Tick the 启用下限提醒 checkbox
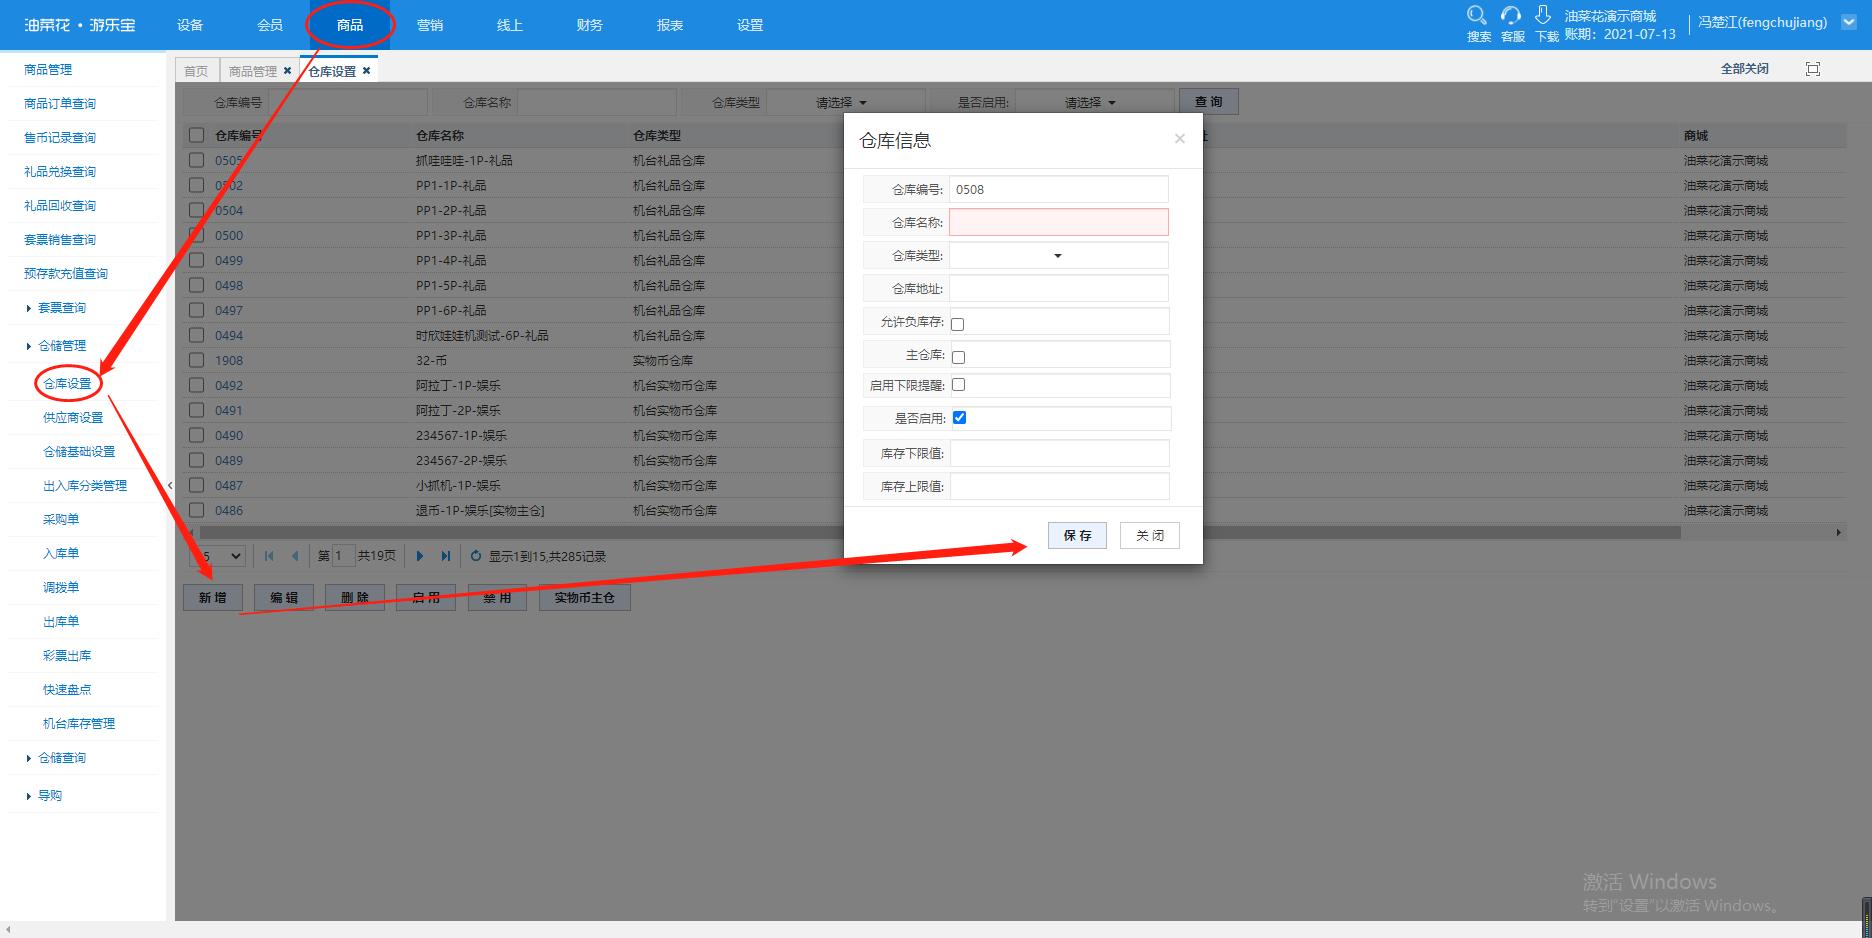Screen dimensions: 1872x938 click(958, 385)
